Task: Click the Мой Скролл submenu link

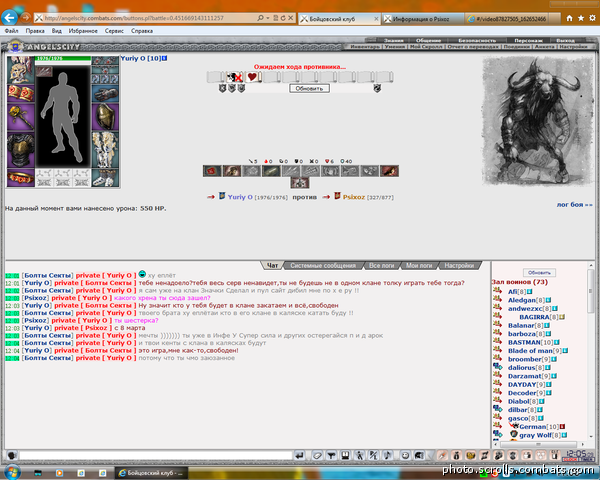Action: [x=426, y=46]
